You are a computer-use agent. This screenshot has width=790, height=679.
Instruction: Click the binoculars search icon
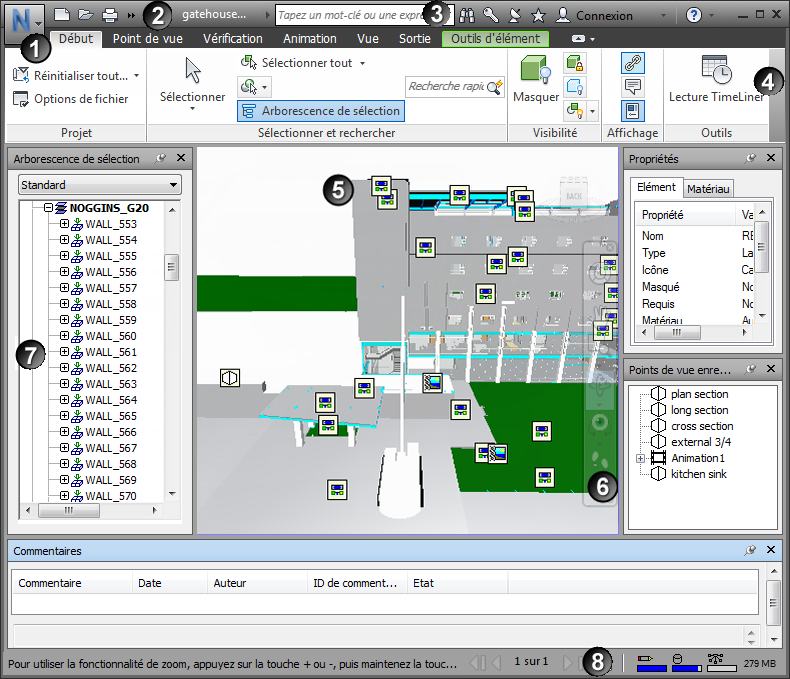click(468, 16)
